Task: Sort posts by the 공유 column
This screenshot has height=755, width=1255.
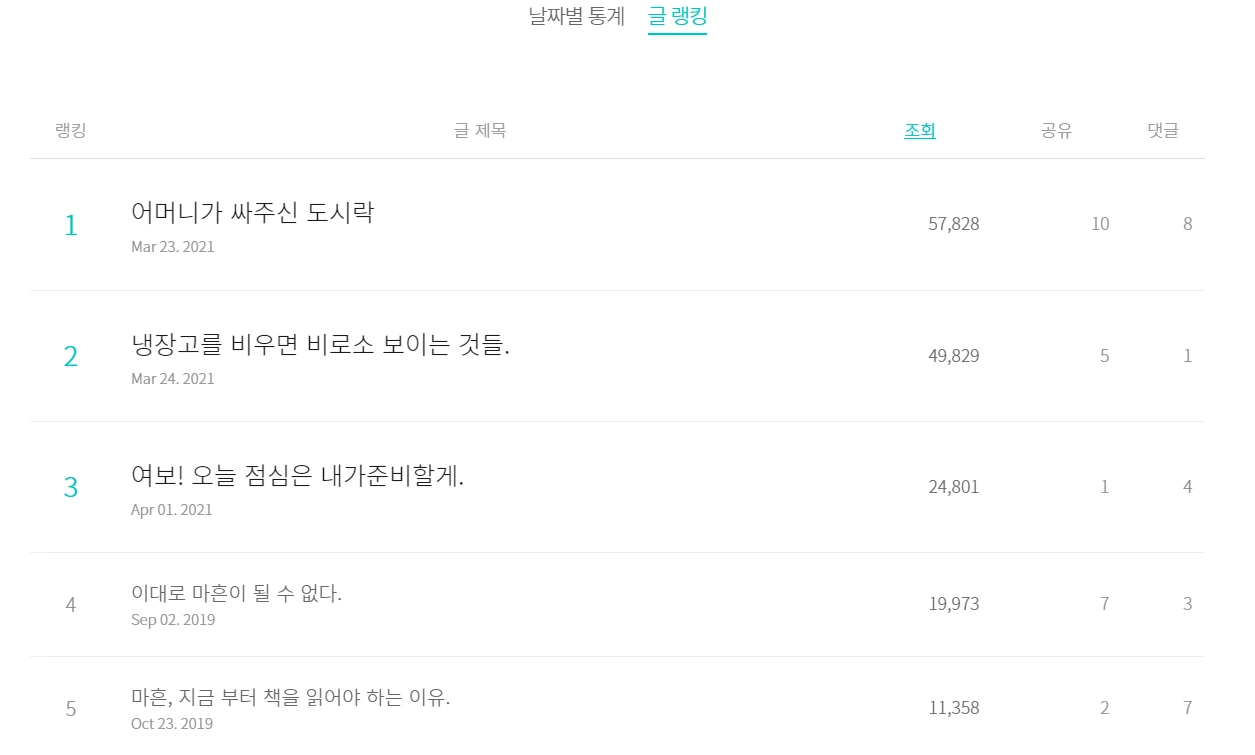Action: (x=1055, y=129)
